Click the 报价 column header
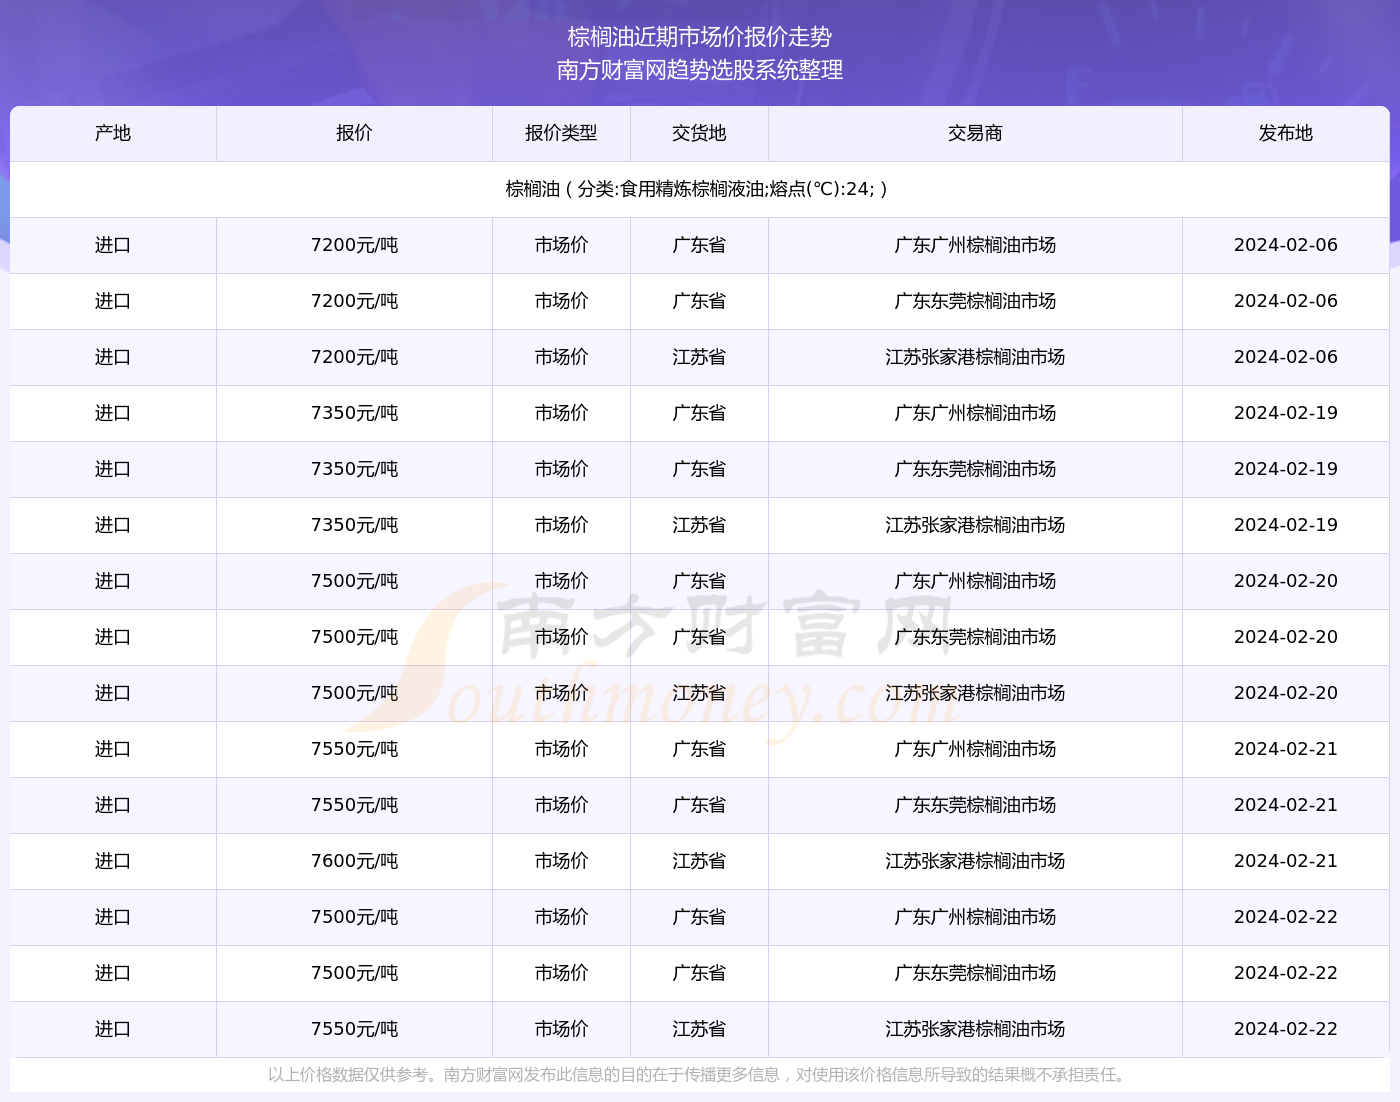 [x=354, y=133]
